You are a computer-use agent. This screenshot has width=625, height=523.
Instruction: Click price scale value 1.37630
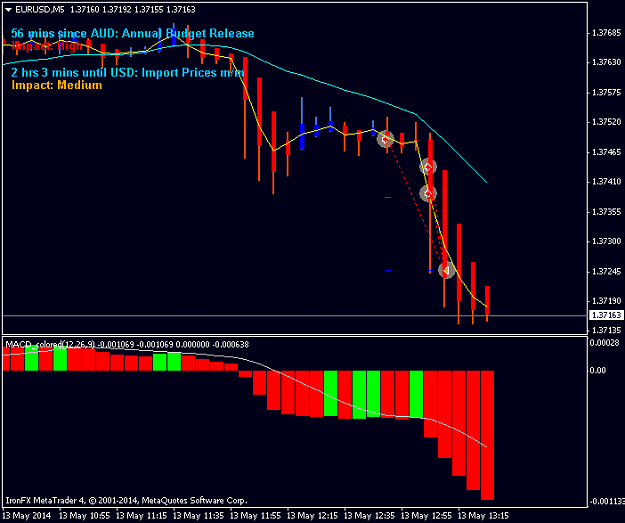tap(607, 62)
